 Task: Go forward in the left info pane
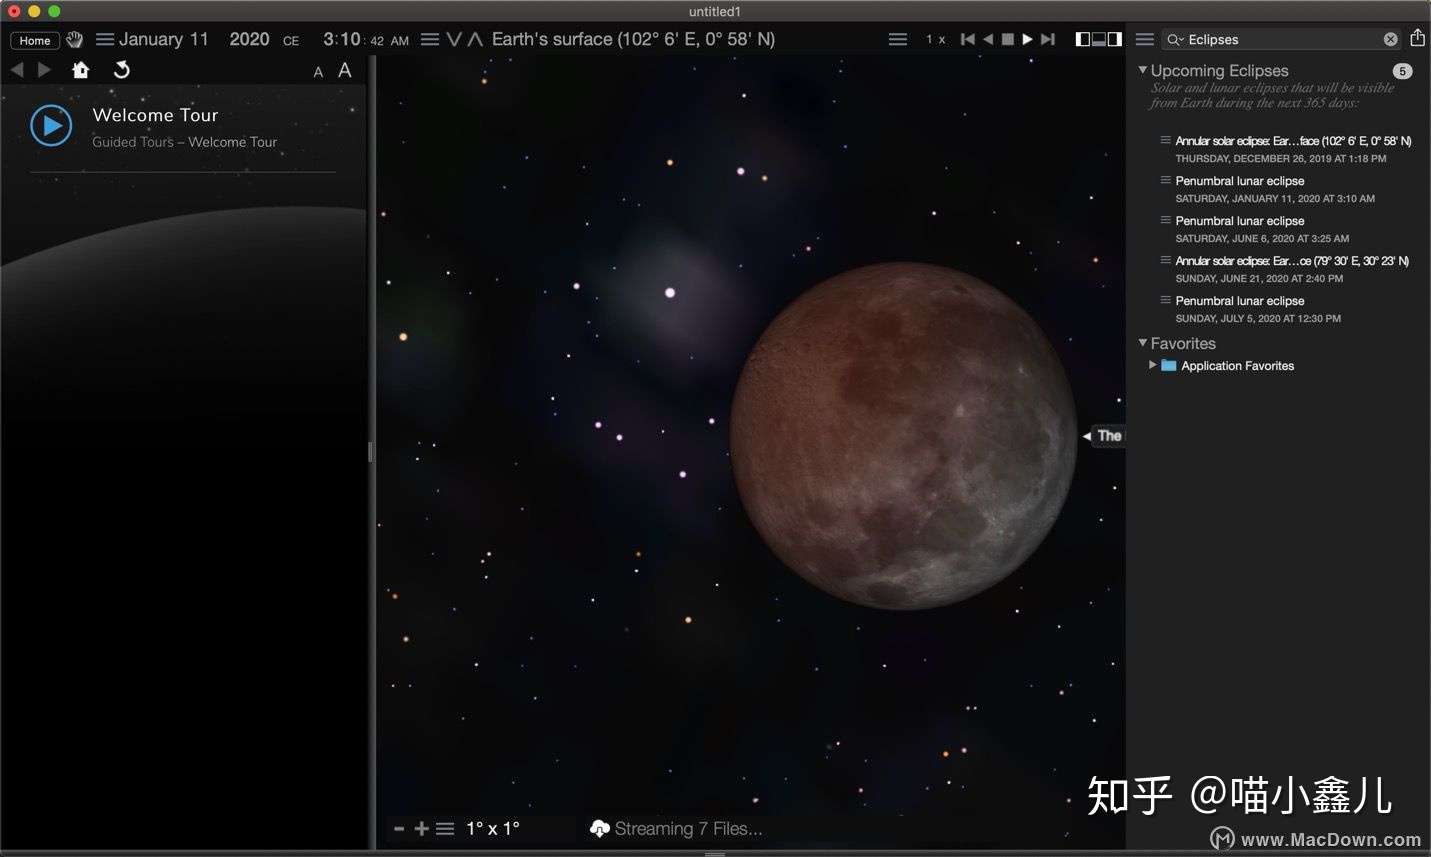44,70
